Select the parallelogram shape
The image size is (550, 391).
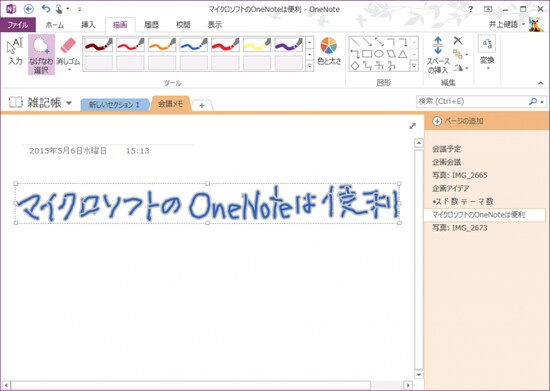point(391,54)
